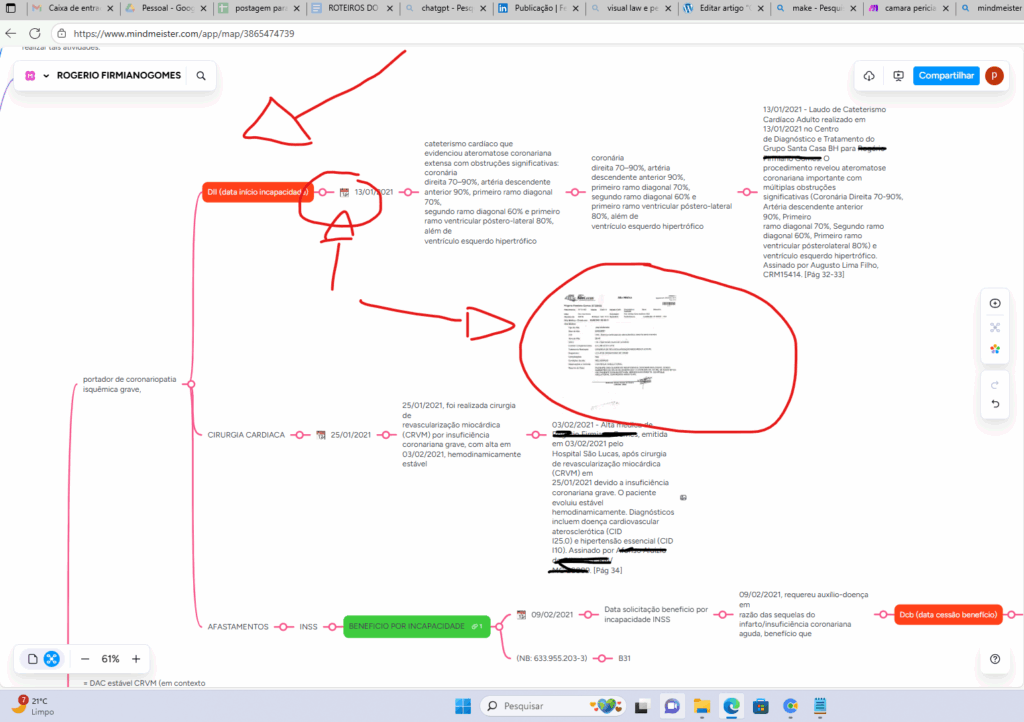Click the redo arrow
This screenshot has width=1024, height=722.
point(994,384)
